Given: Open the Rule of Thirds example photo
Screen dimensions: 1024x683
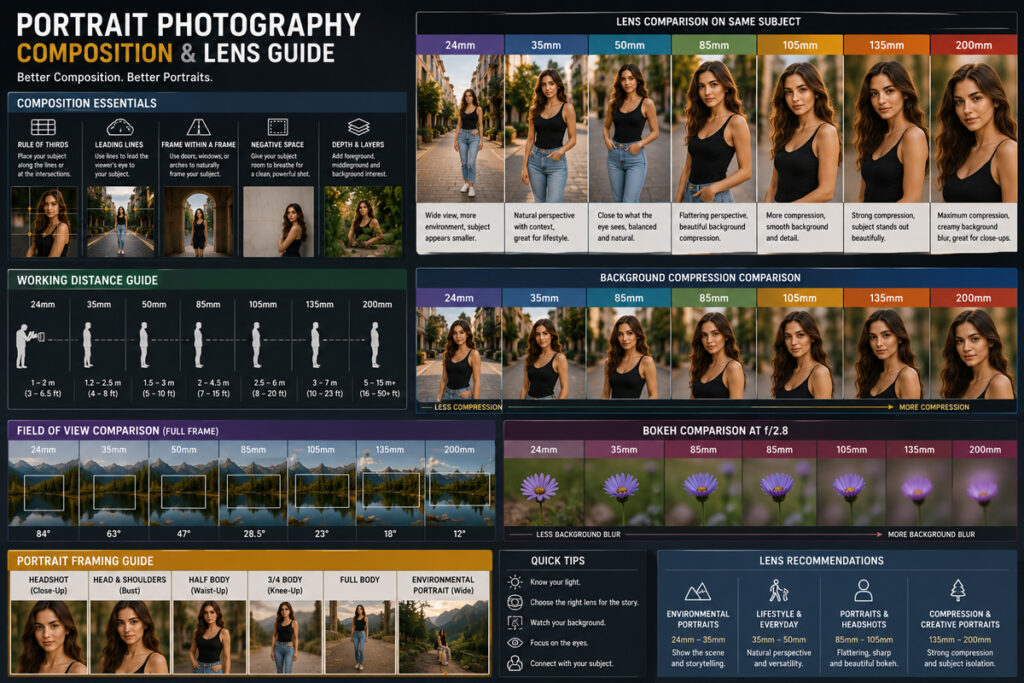Looking at the screenshot, I should pos(44,221).
